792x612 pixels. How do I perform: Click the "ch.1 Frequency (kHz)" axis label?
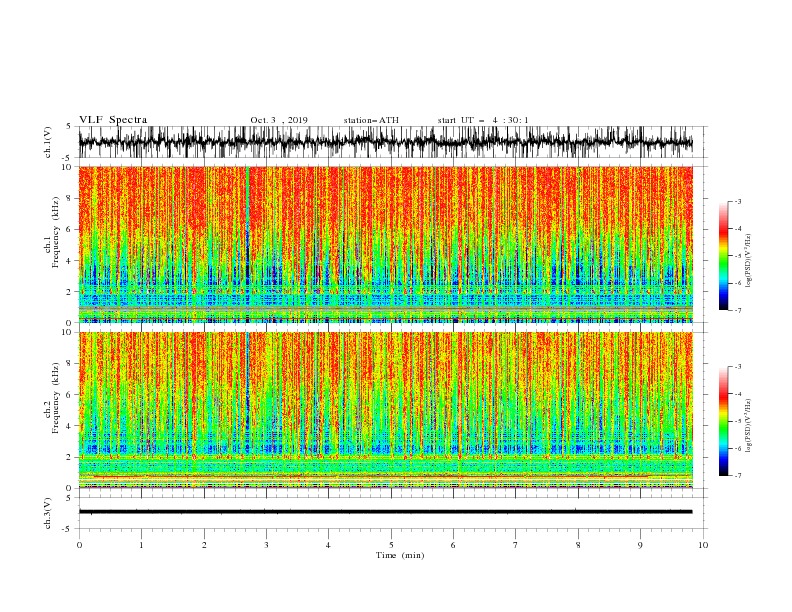click(52, 232)
